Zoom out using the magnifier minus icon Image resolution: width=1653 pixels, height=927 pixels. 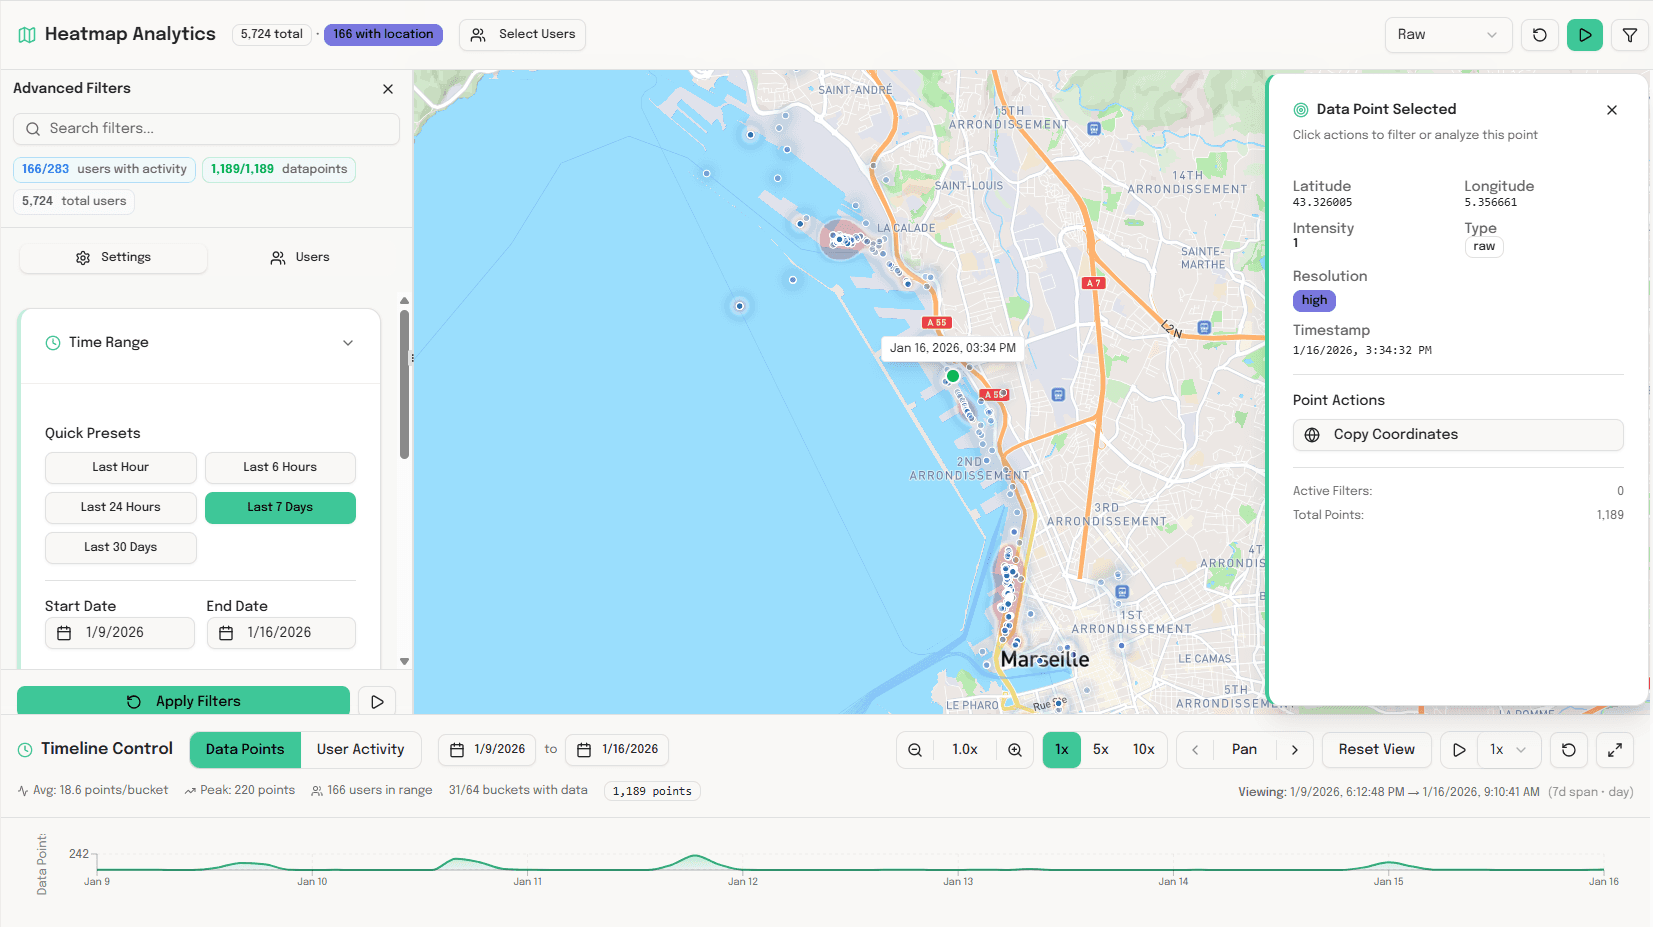914,749
